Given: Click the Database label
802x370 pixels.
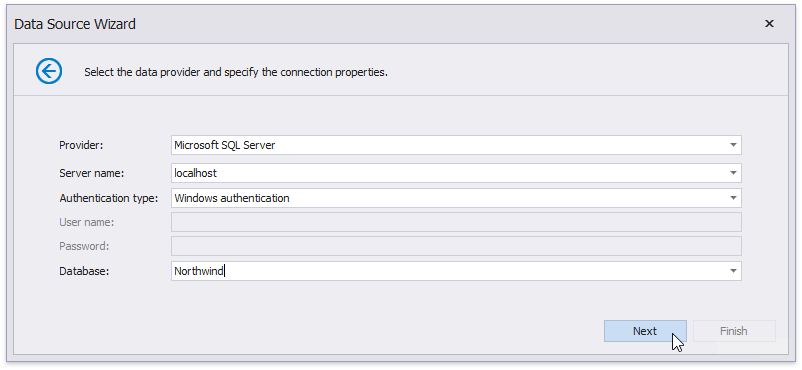Looking at the screenshot, I should pos(84,271).
